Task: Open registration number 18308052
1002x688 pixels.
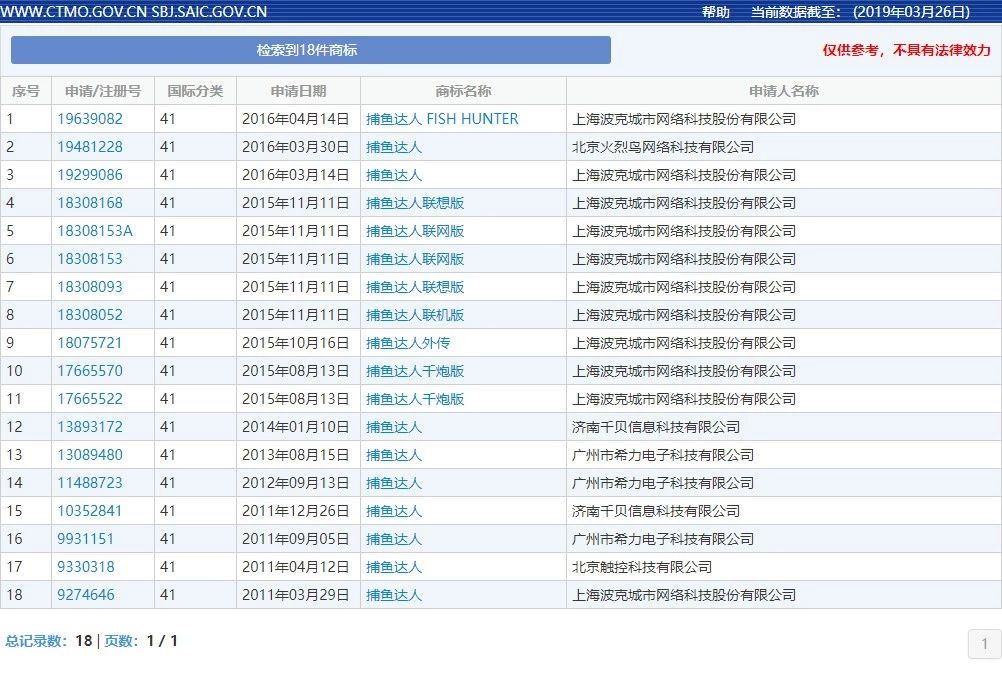Action: click(89, 315)
